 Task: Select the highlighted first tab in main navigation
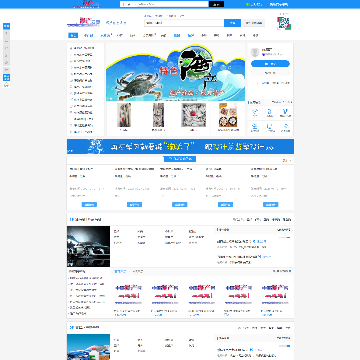73,35
